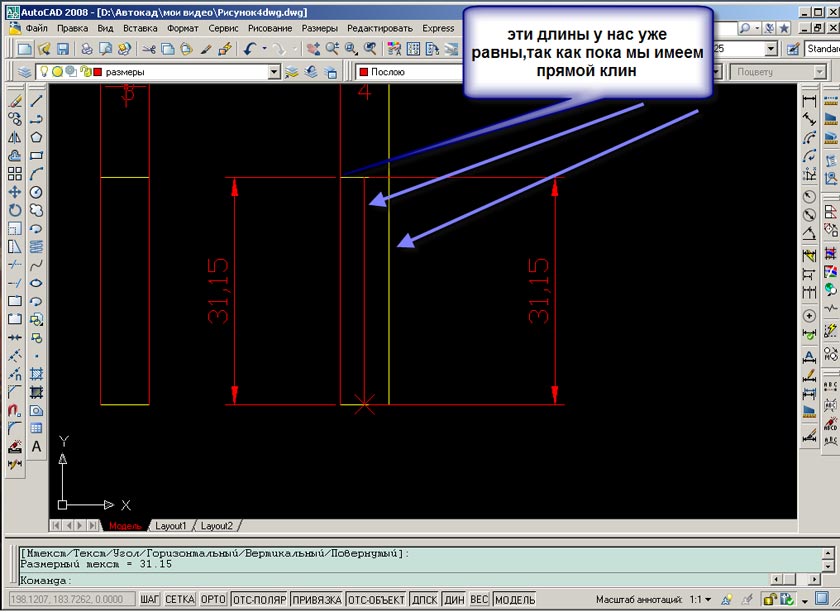840x612 pixels.
Task: Open the Размеры menu
Action: pos(320,29)
